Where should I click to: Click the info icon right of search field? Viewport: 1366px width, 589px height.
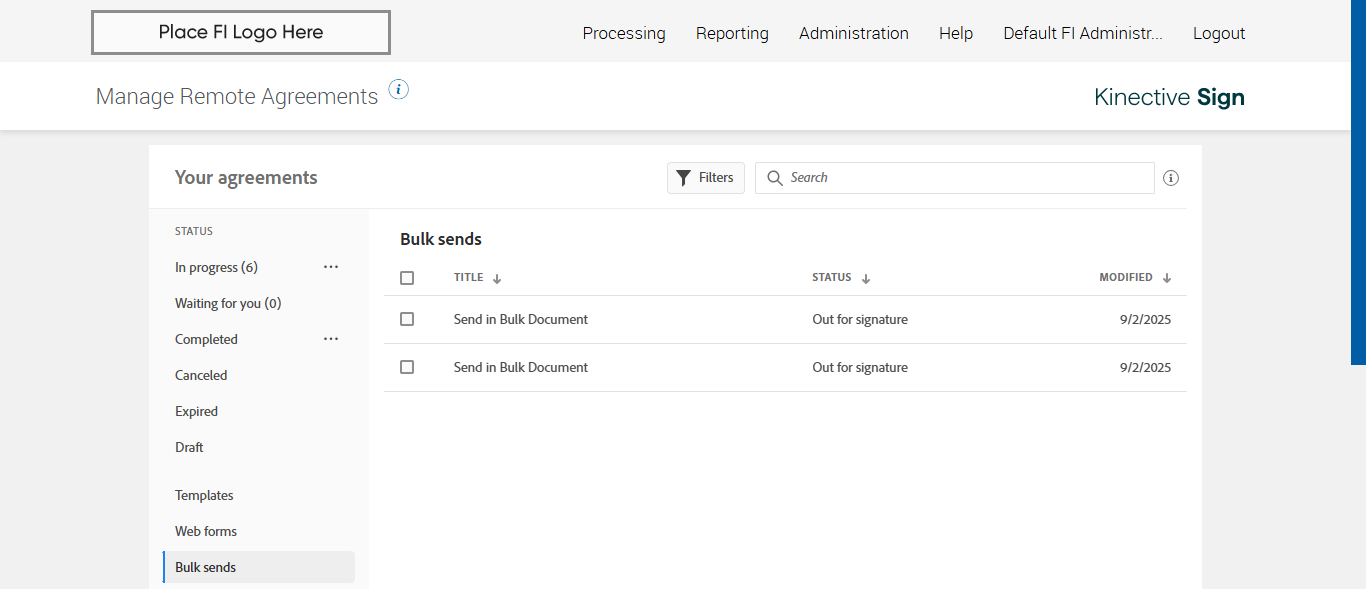(1171, 178)
